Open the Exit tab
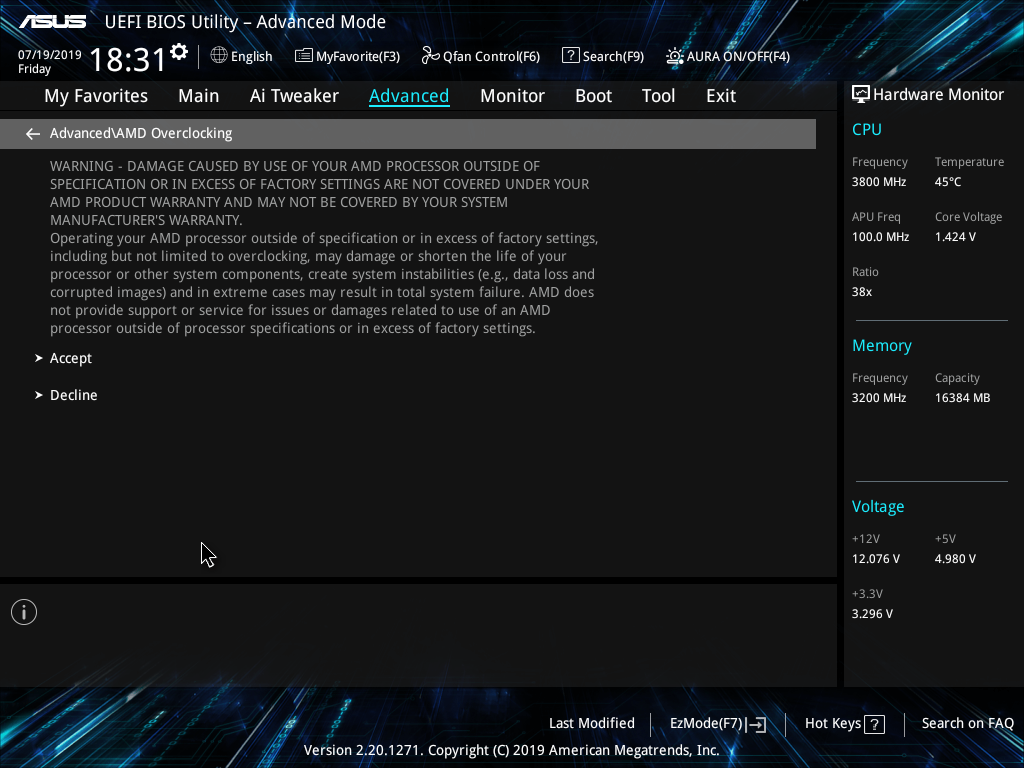The width and height of the screenshot is (1024, 768). 721,96
